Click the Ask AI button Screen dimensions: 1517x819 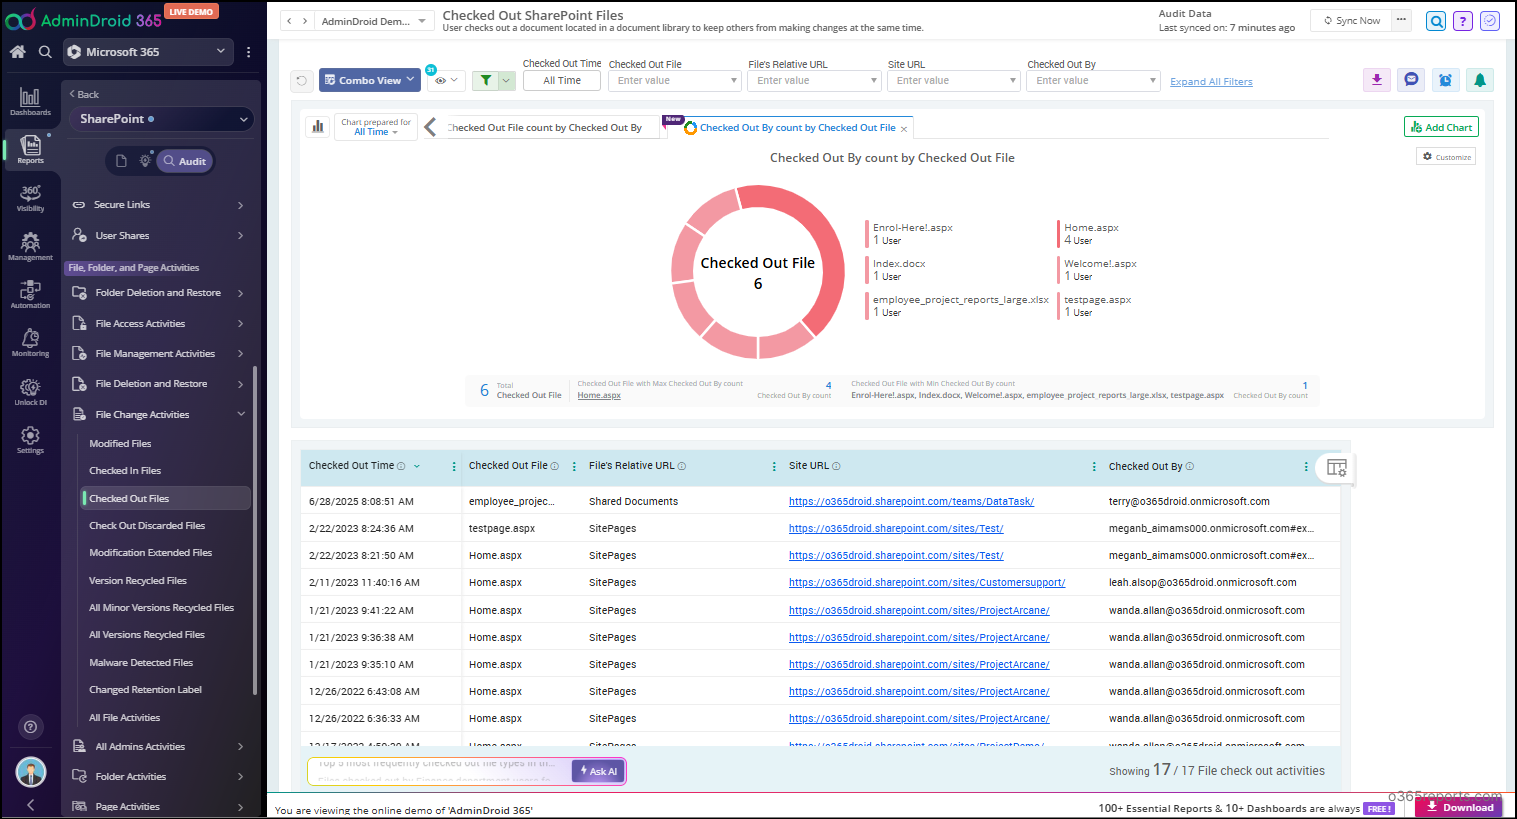point(598,771)
